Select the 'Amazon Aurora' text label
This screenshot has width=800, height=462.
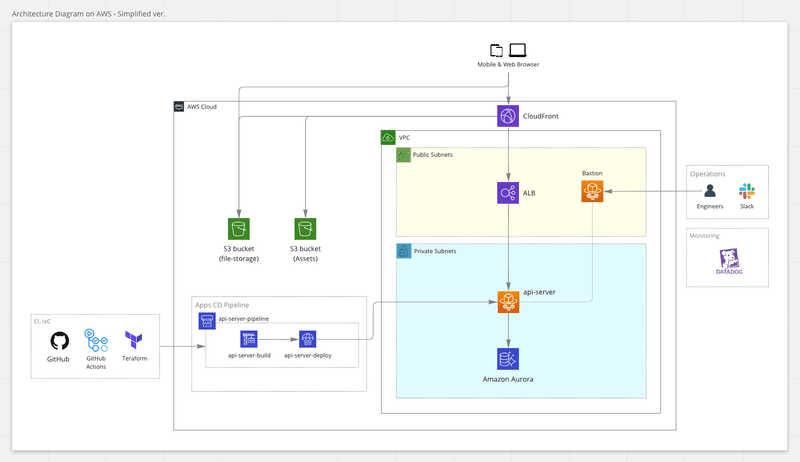tap(508, 379)
